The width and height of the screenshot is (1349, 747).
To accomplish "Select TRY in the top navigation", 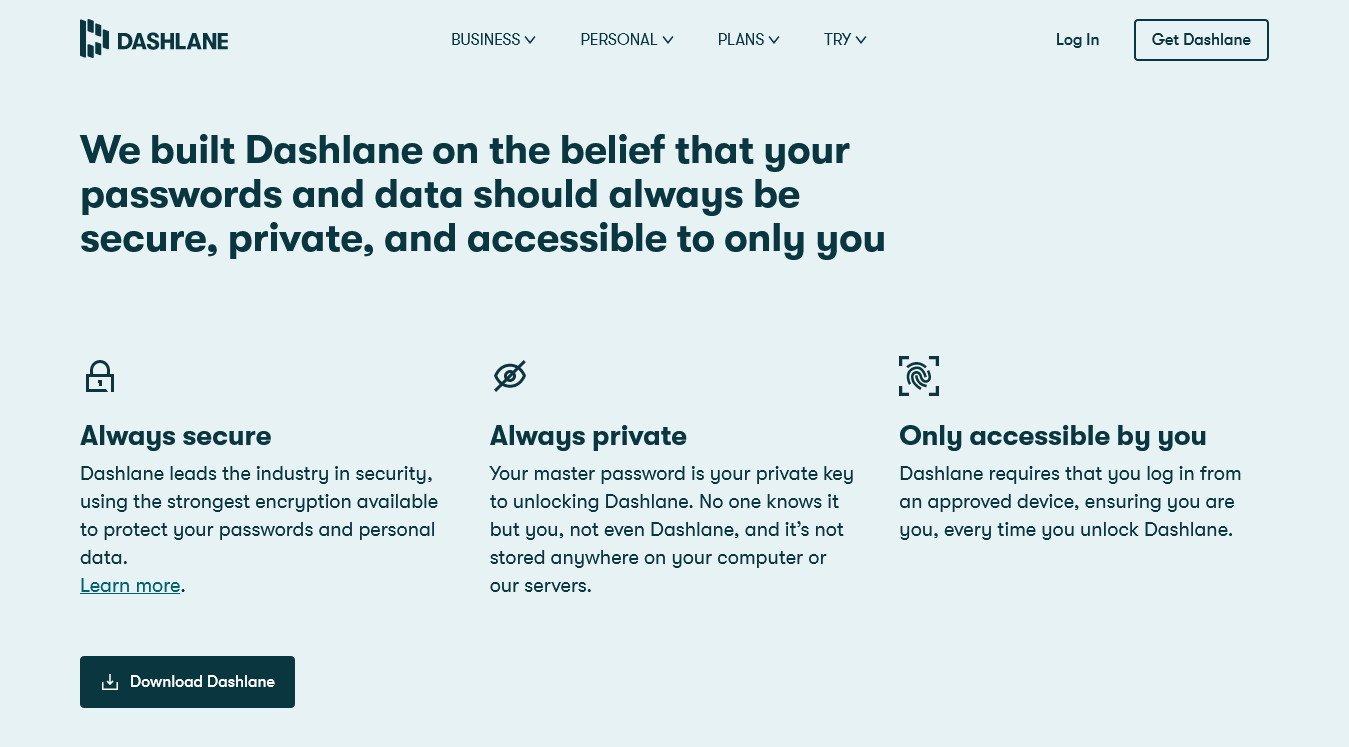I will point(837,40).
